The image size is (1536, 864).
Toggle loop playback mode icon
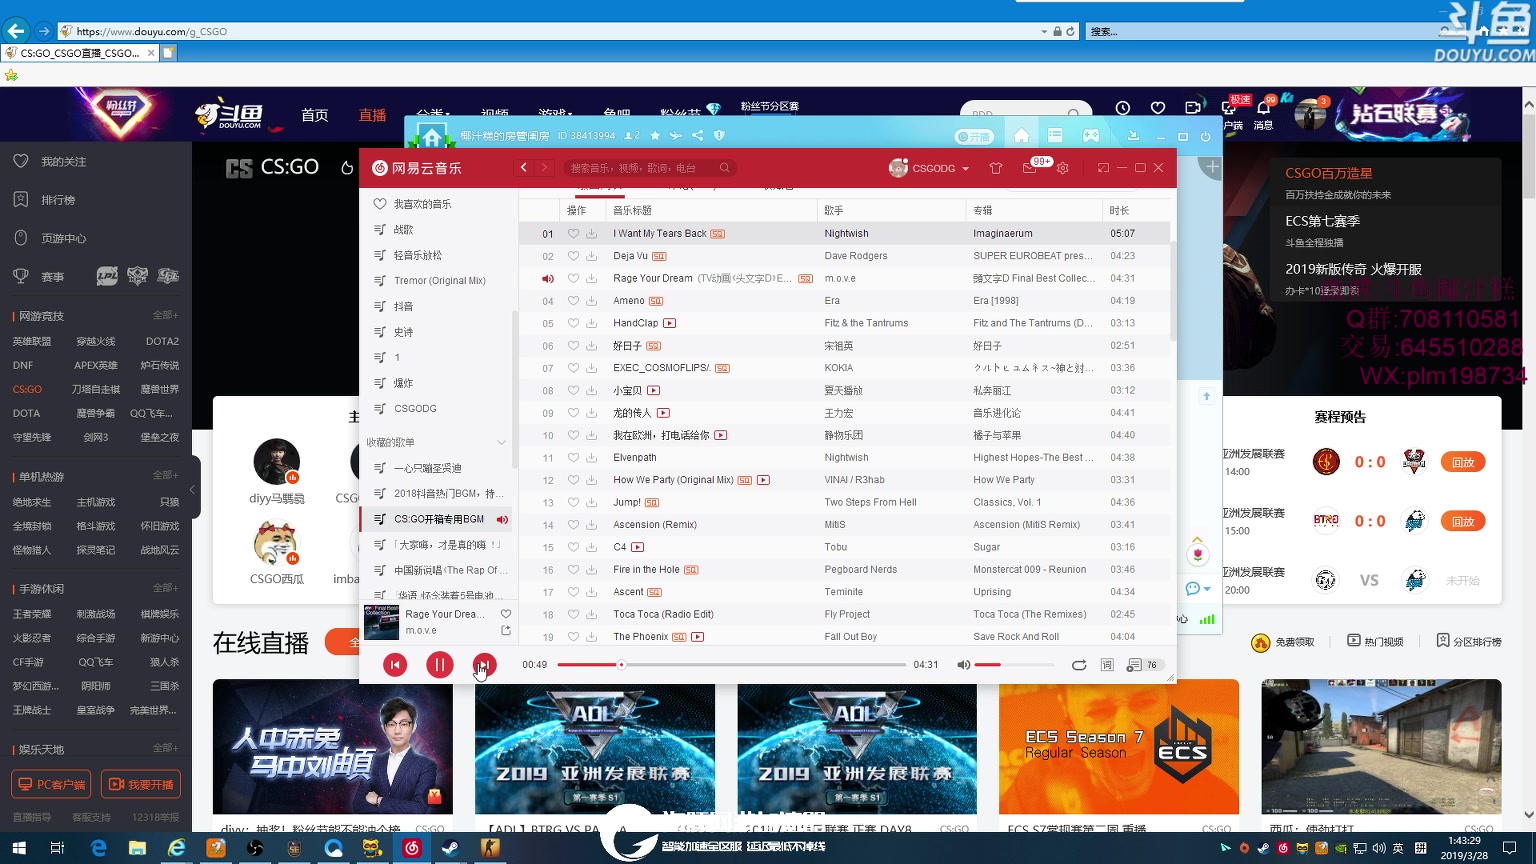(1079, 665)
